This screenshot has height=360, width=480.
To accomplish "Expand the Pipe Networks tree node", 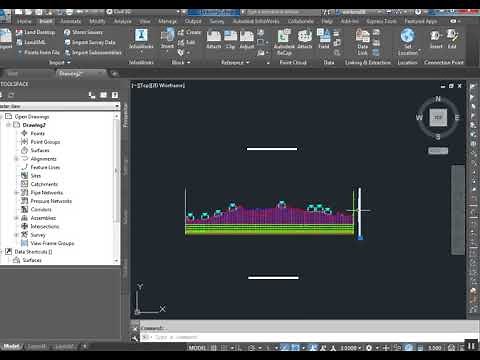I will (16, 193).
